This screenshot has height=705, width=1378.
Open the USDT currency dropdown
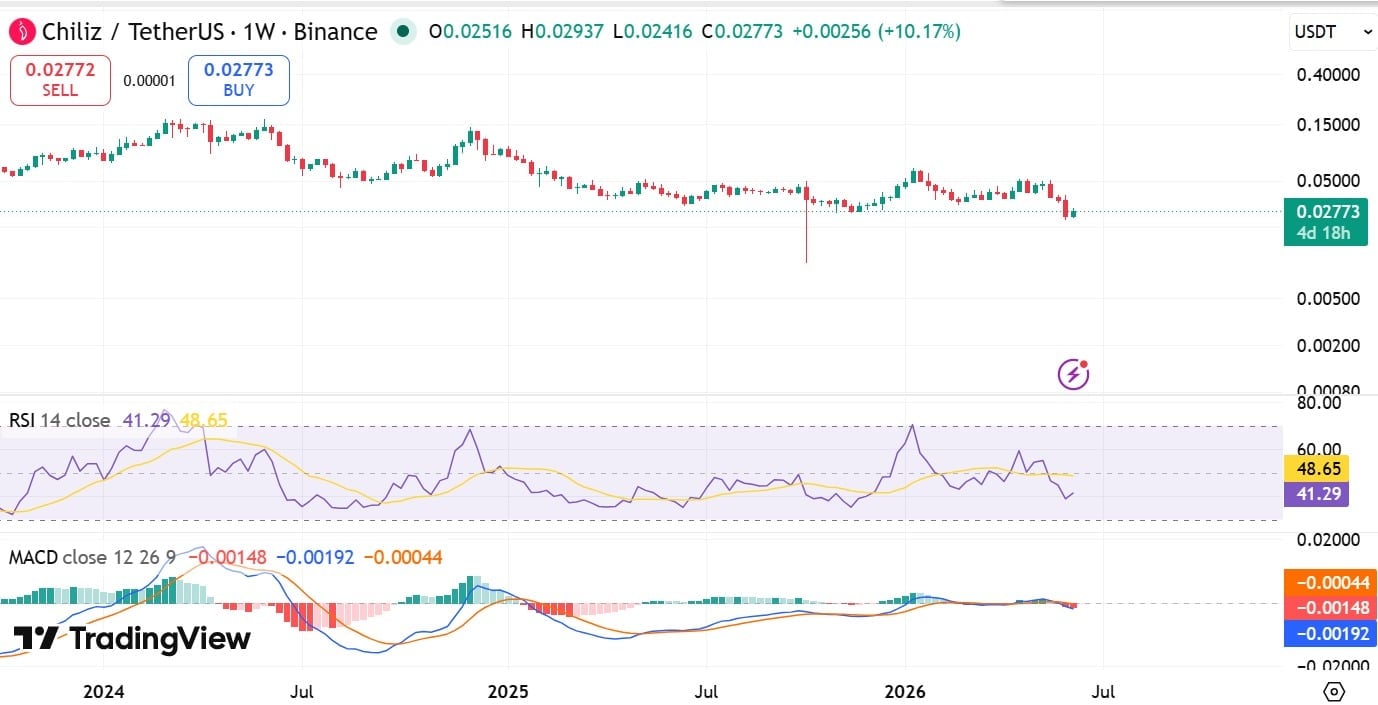pyautogui.click(x=1334, y=32)
